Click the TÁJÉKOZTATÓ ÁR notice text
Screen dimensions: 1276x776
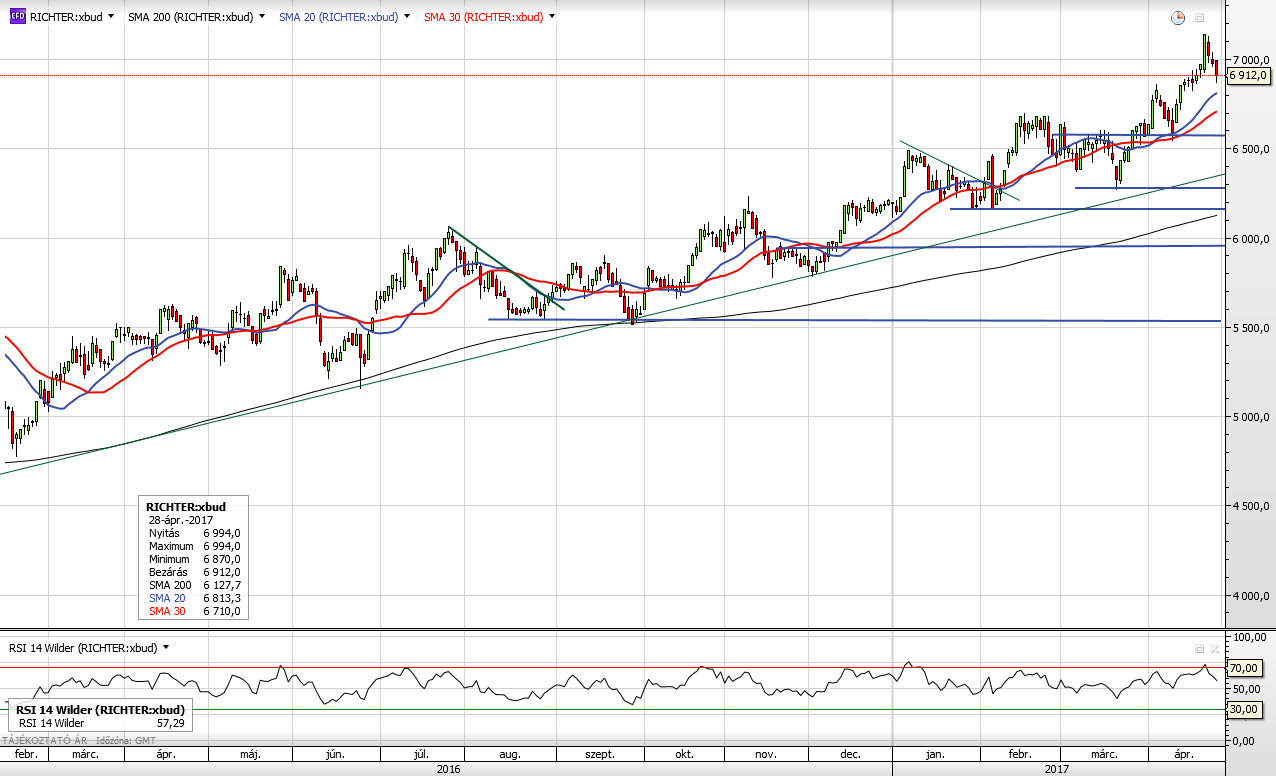point(45,741)
